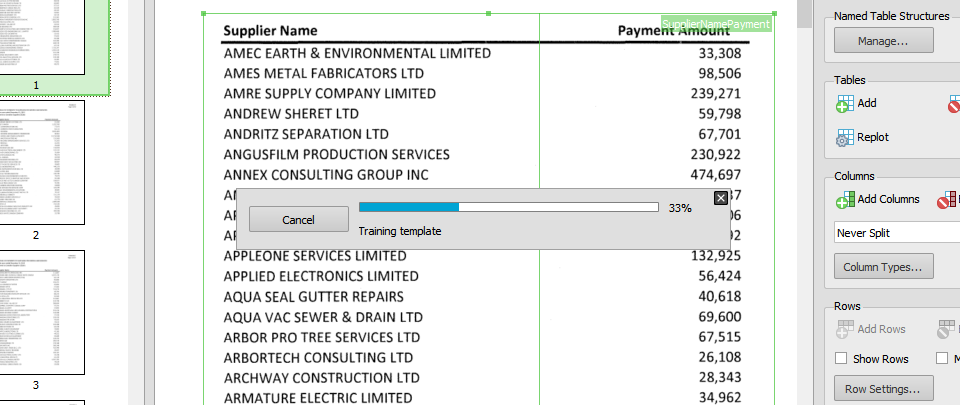Select page 2 thumbnail

pyautogui.click(x=42, y=163)
